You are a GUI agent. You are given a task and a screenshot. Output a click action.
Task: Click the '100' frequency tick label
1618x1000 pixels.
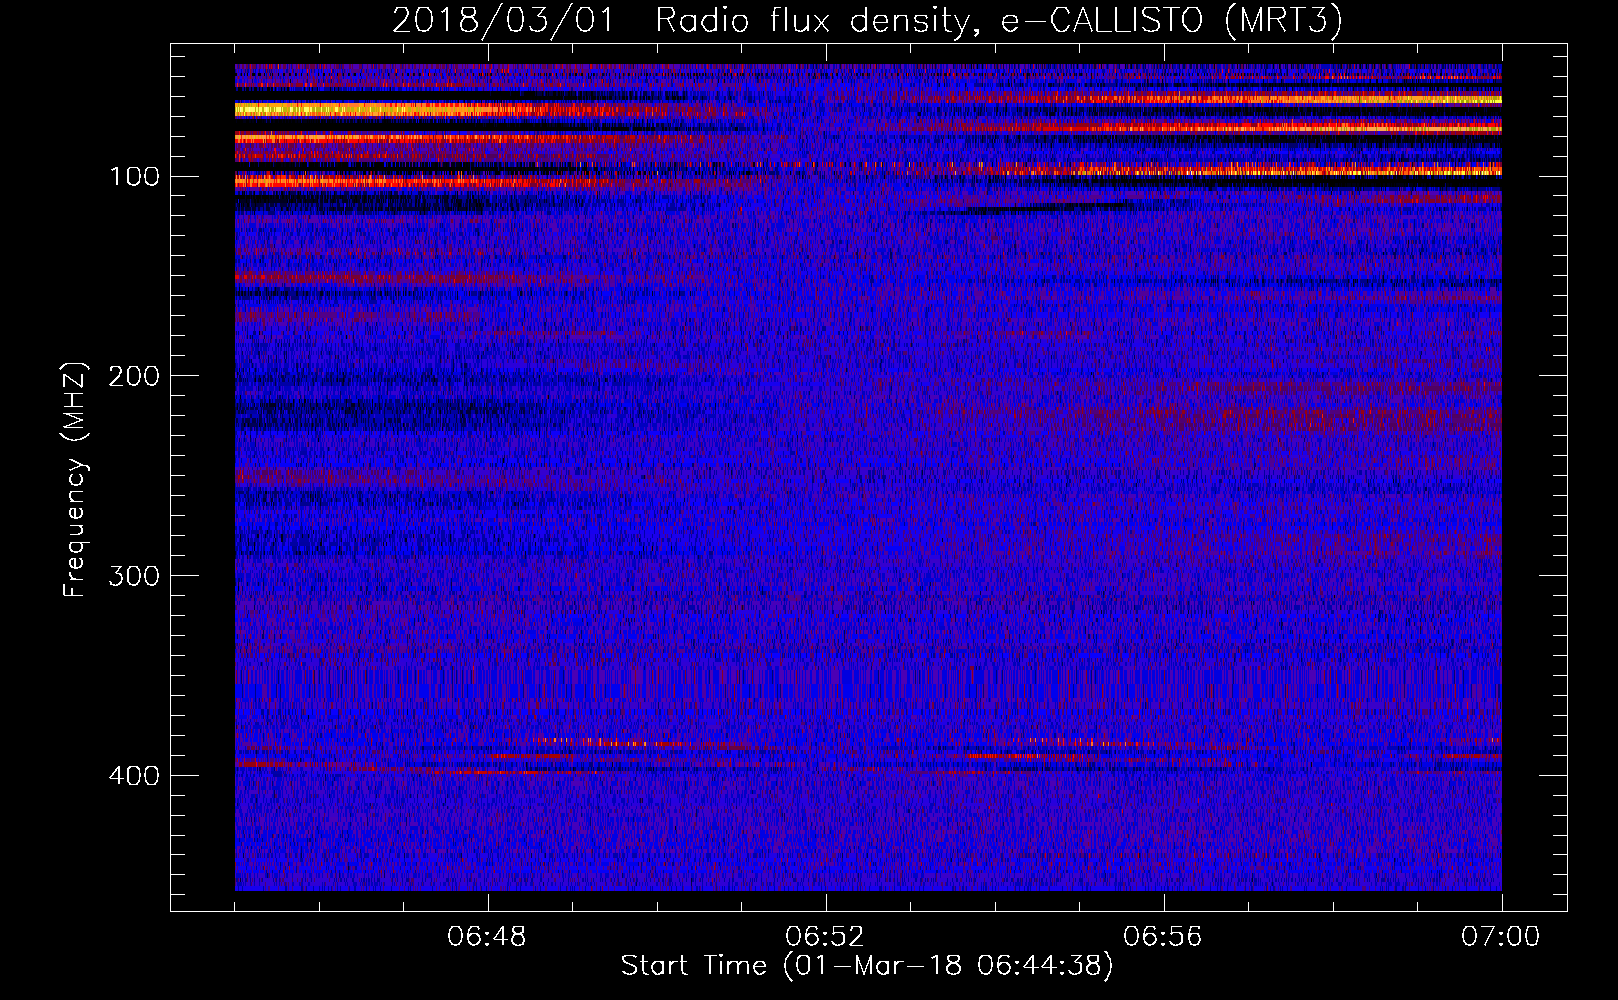(x=135, y=177)
